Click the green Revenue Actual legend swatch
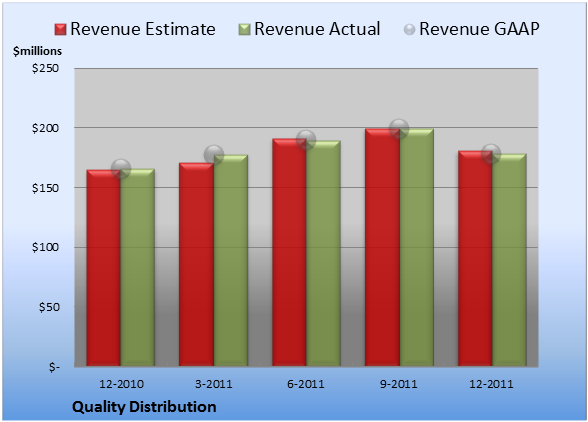This screenshot has width=588, height=422. (x=244, y=30)
